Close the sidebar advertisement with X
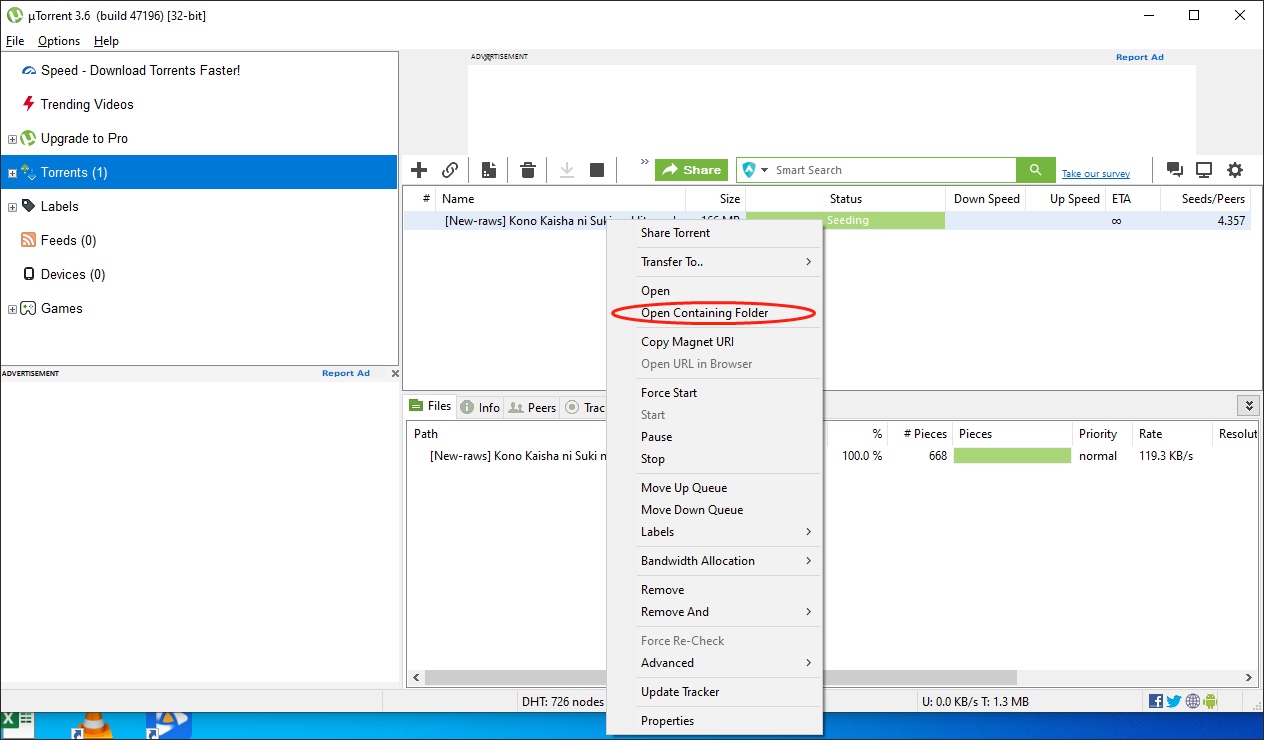This screenshot has height=740, width=1264. coord(393,373)
